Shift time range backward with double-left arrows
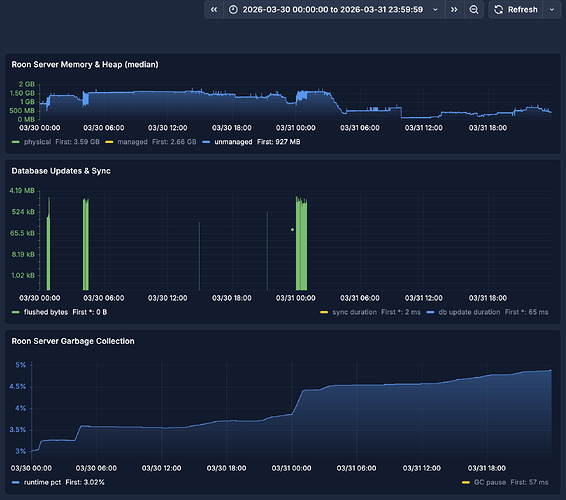 [214, 10]
